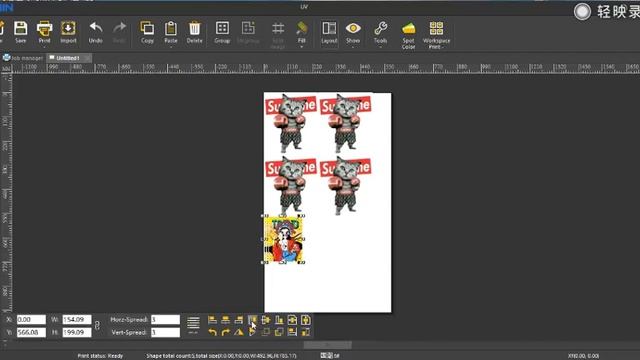Image resolution: width=640 pixels, height=360 pixels.
Task: Click the greyed overlapping squares icon
Action: click(266, 332)
